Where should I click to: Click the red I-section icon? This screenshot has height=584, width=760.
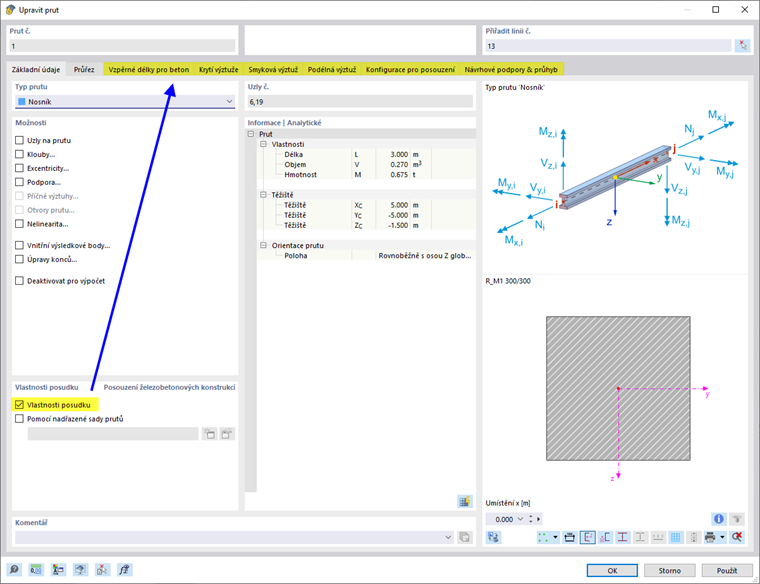coord(623,537)
